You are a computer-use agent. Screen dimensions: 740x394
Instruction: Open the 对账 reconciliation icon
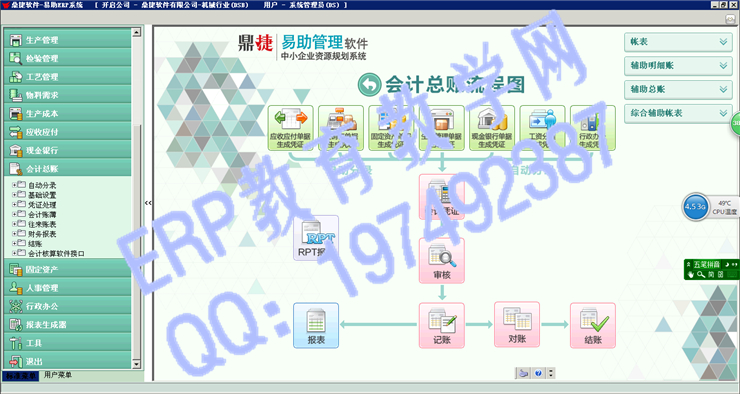pyautogui.click(x=517, y=325)
